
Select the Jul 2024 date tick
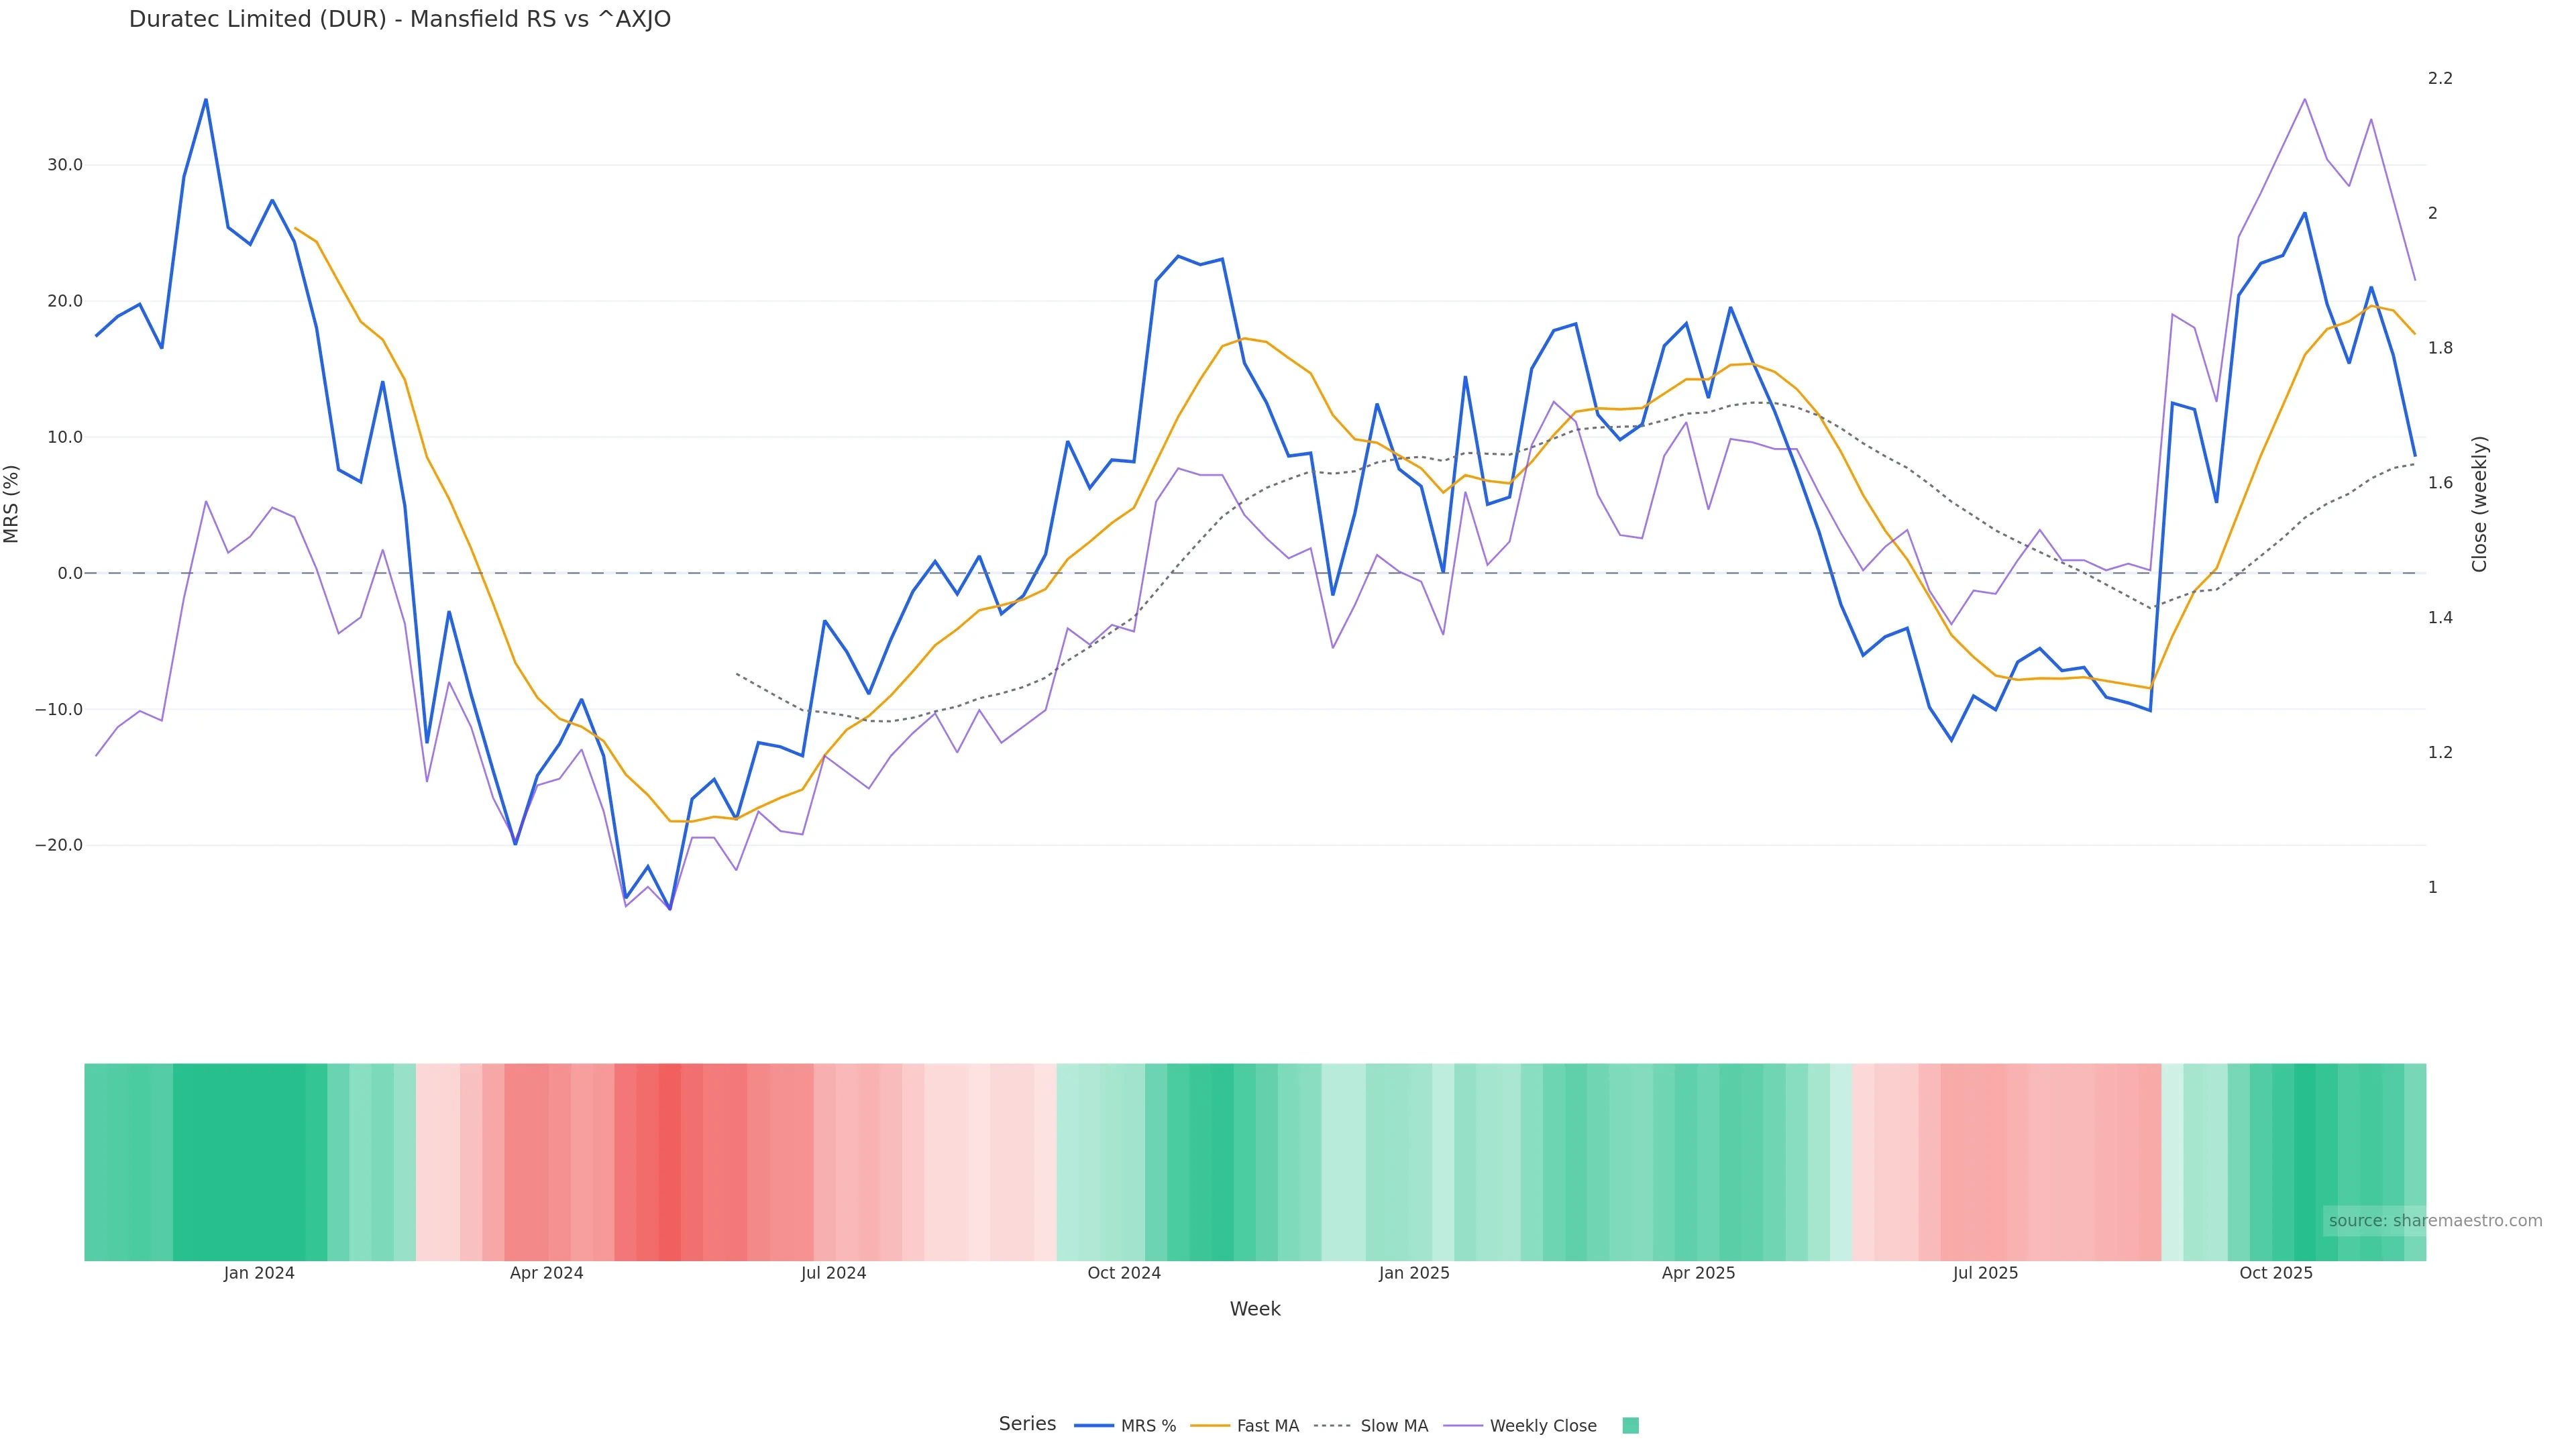click(x=833, y=1273)
